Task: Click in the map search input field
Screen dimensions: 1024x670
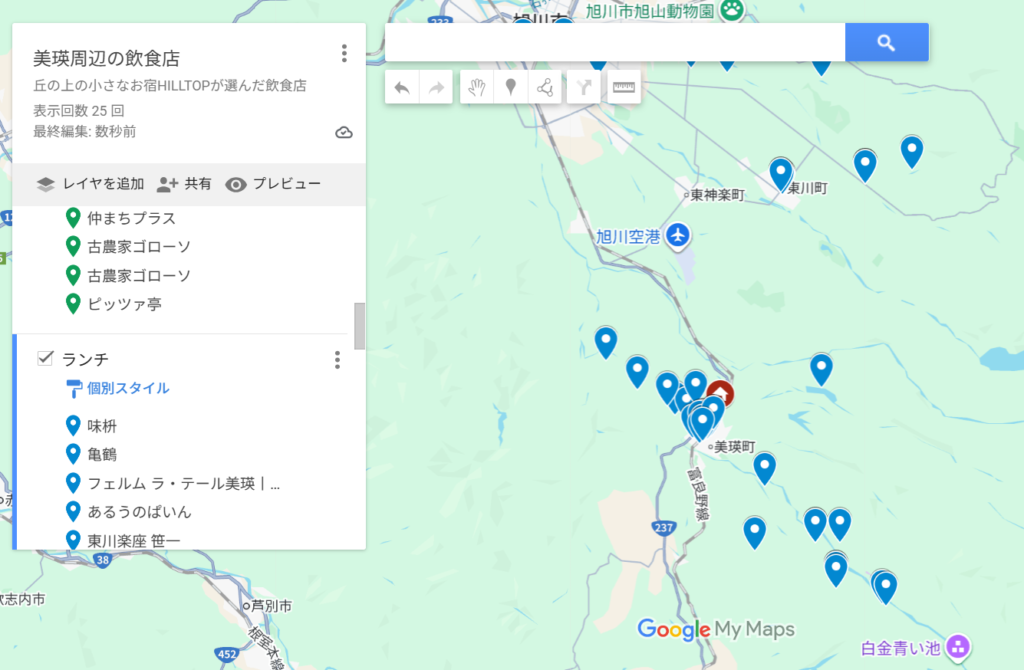Action: click(x=614, y=42)
